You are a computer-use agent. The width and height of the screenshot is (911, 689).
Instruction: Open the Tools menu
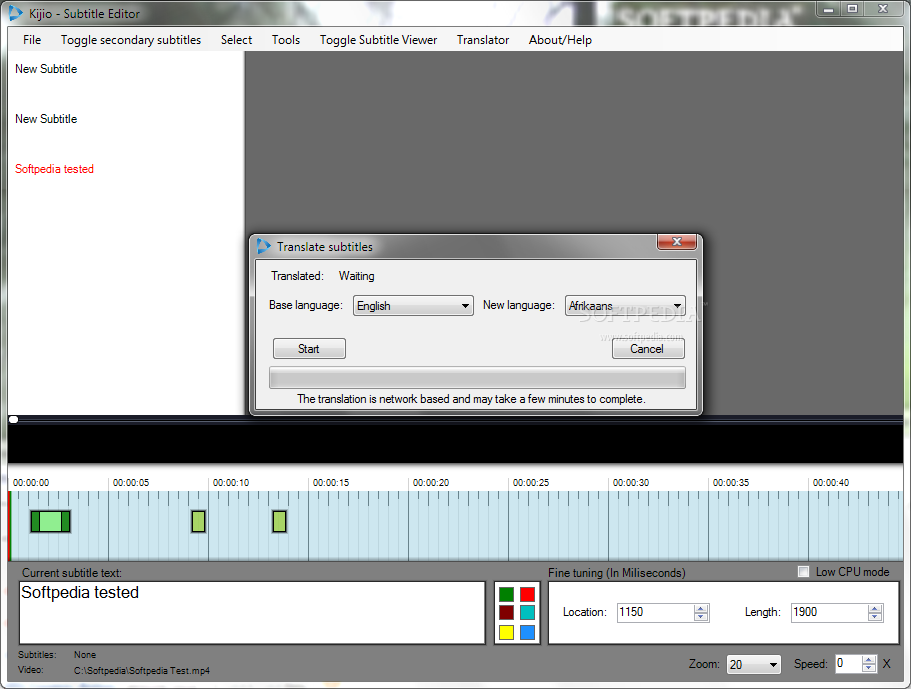tap(286, 40)
